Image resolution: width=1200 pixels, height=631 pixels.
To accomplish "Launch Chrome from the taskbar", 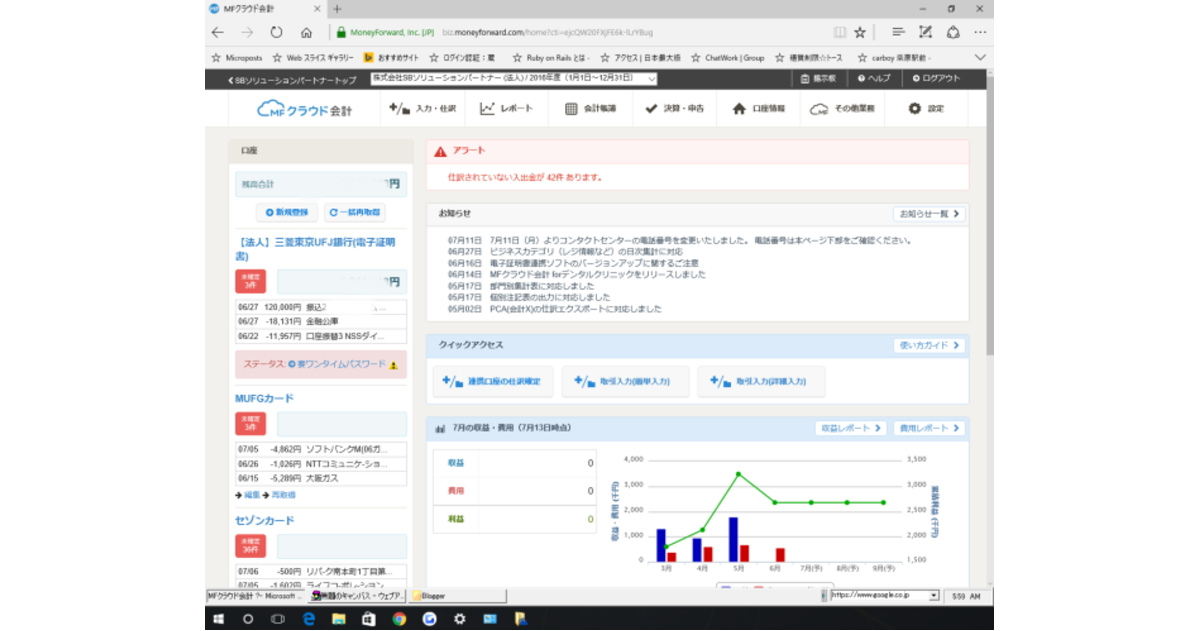I will pos(399,619).
